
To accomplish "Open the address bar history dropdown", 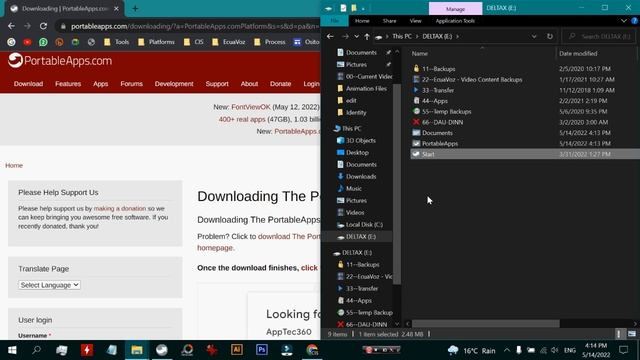I will click(534, 36).
